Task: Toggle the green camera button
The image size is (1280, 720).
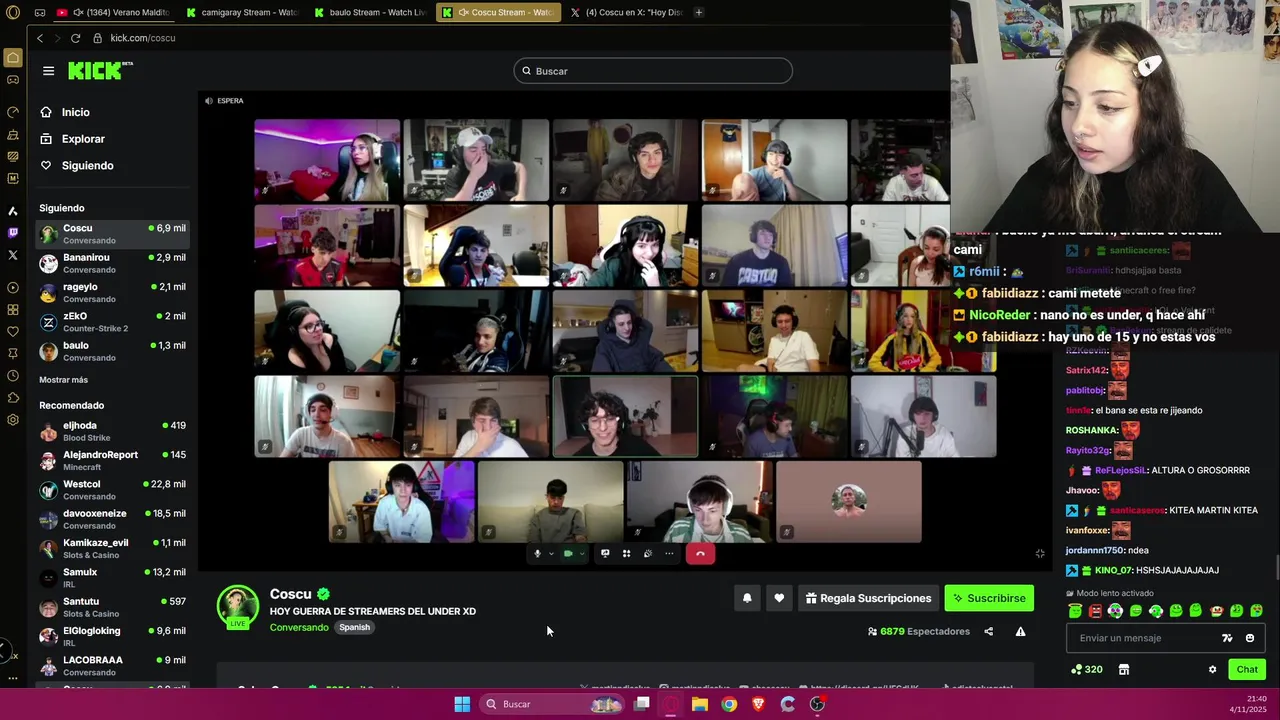Action: (x=568, y=553)
